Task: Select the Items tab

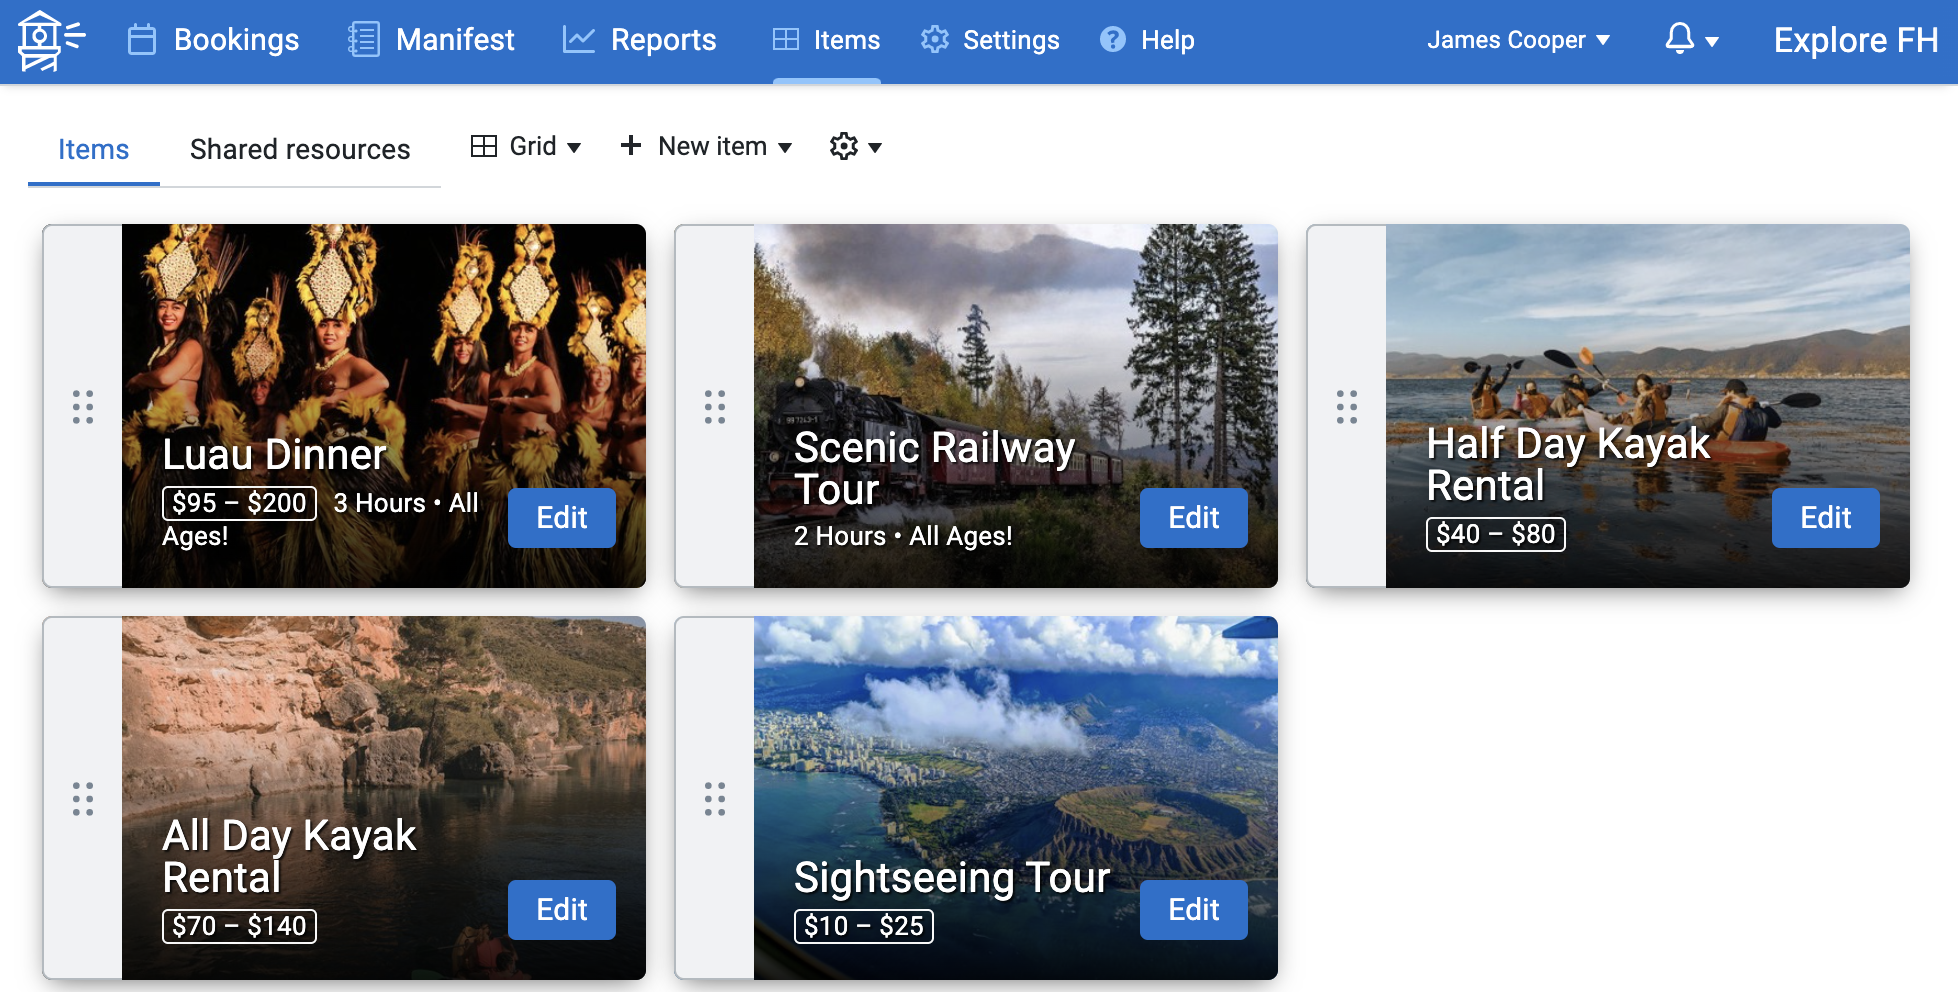Action: (x=92, y=149)
